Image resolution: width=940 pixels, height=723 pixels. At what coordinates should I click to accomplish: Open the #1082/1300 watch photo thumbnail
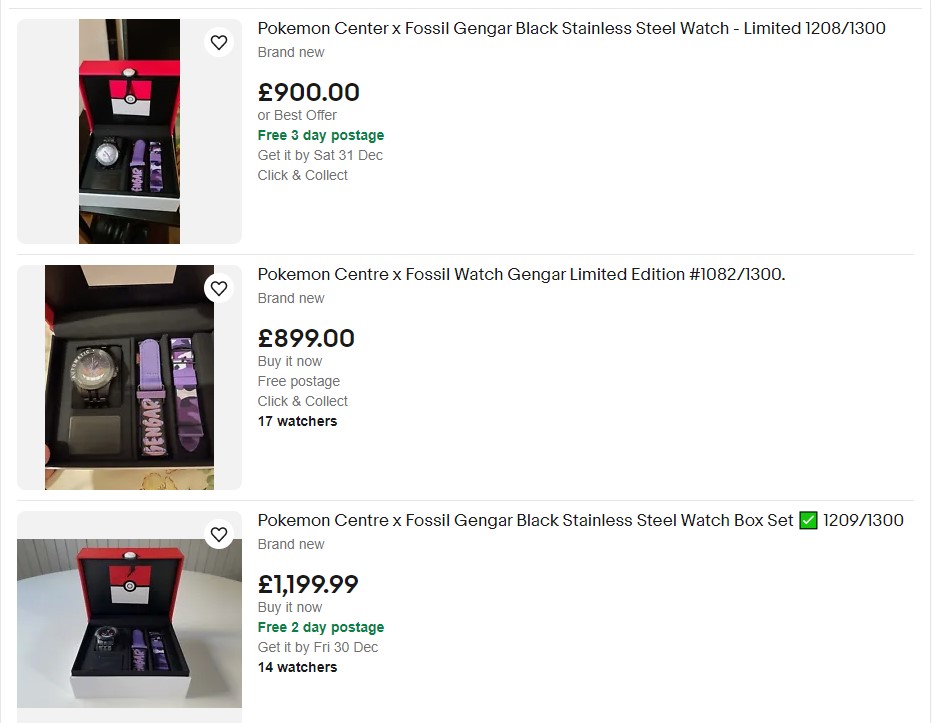129,377
